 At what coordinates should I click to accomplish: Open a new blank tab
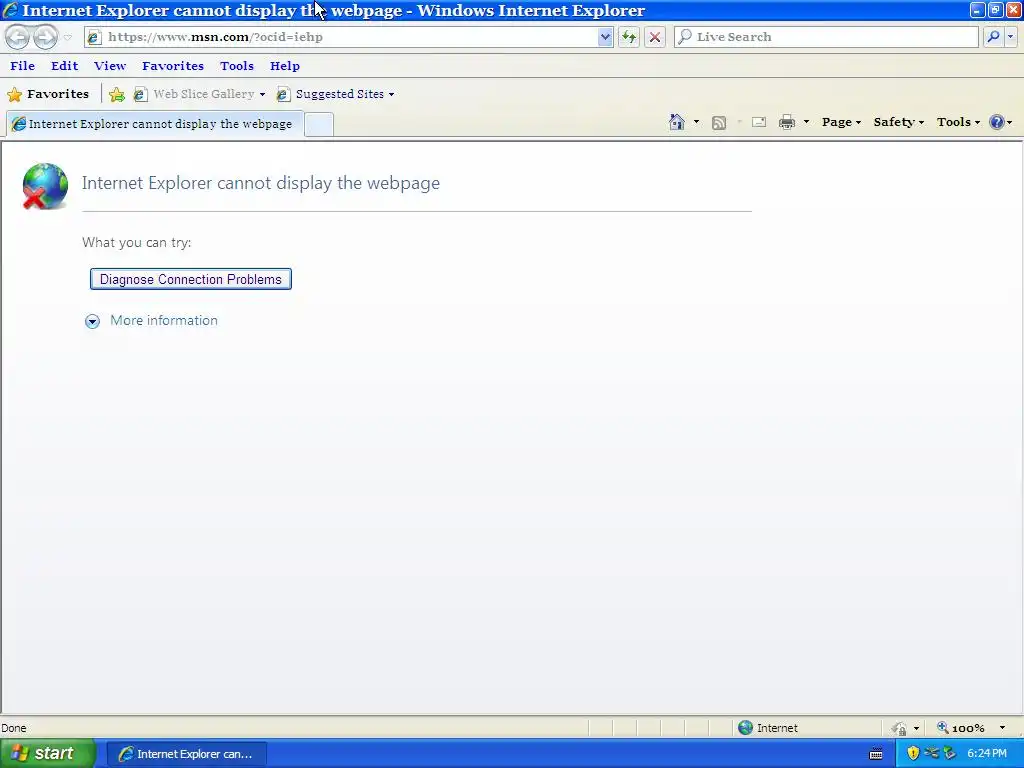tap(319, 124)
